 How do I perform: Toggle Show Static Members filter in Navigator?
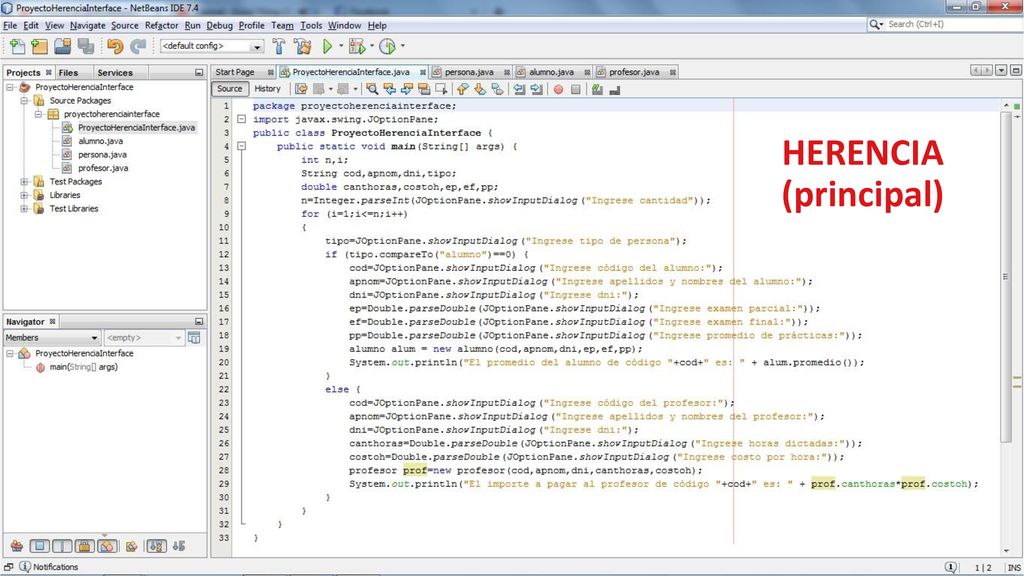point(62,546)
